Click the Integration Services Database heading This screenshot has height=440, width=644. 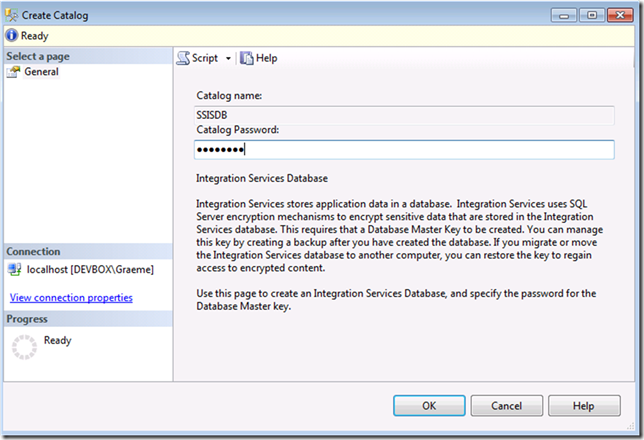[x=262, y=178]
